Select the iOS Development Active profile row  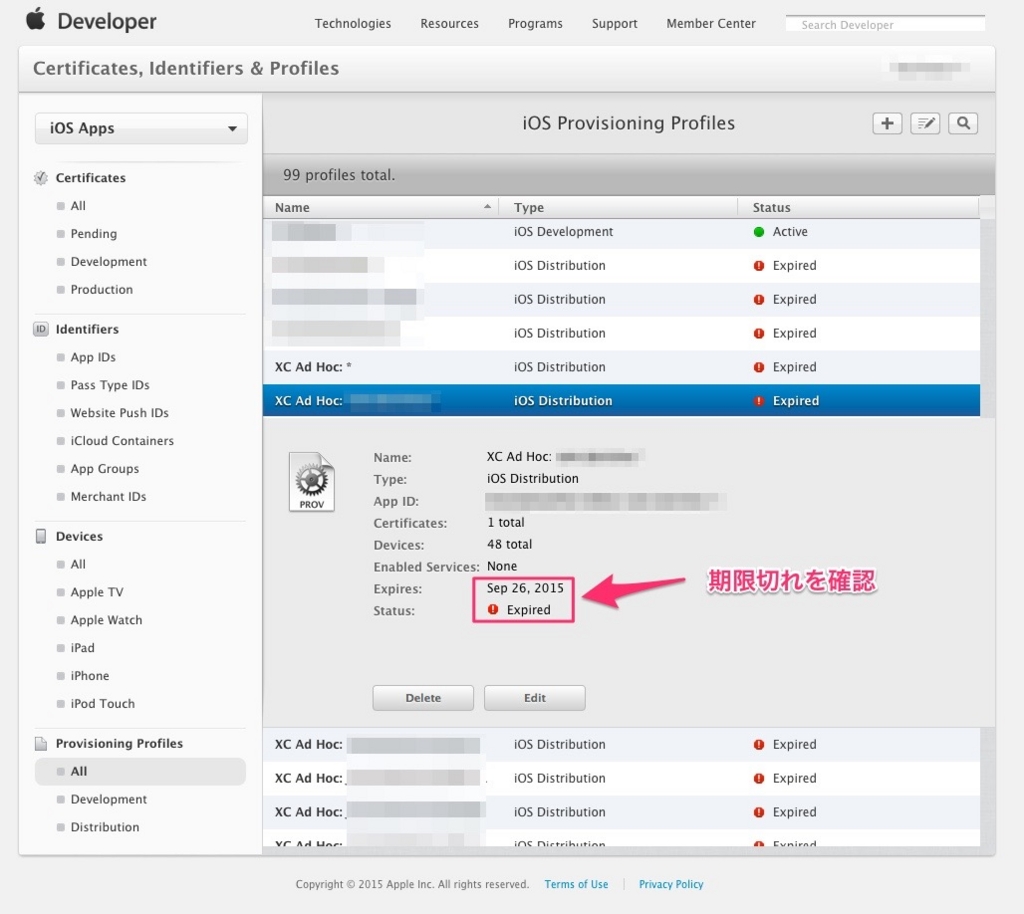(621, 232)
